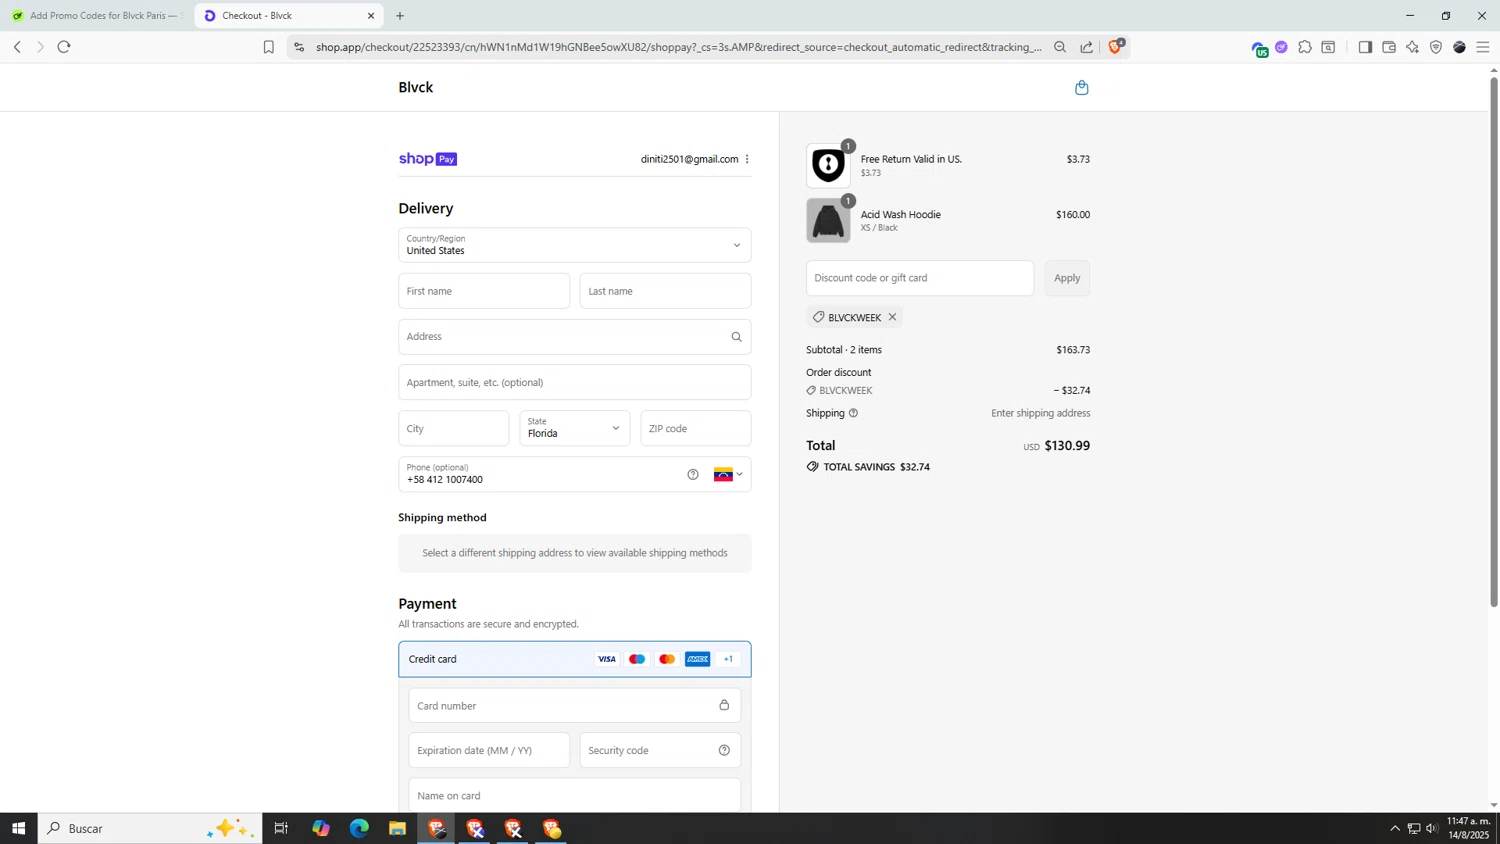Open phone country flag selector

click(728, 474)
